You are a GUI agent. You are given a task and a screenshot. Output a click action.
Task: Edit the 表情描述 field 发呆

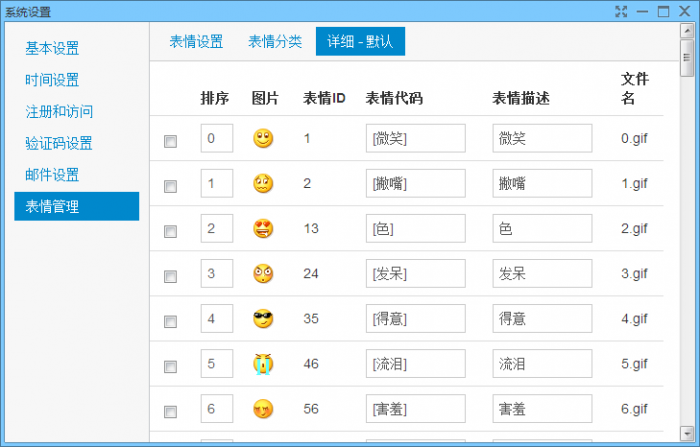[542, 274]
